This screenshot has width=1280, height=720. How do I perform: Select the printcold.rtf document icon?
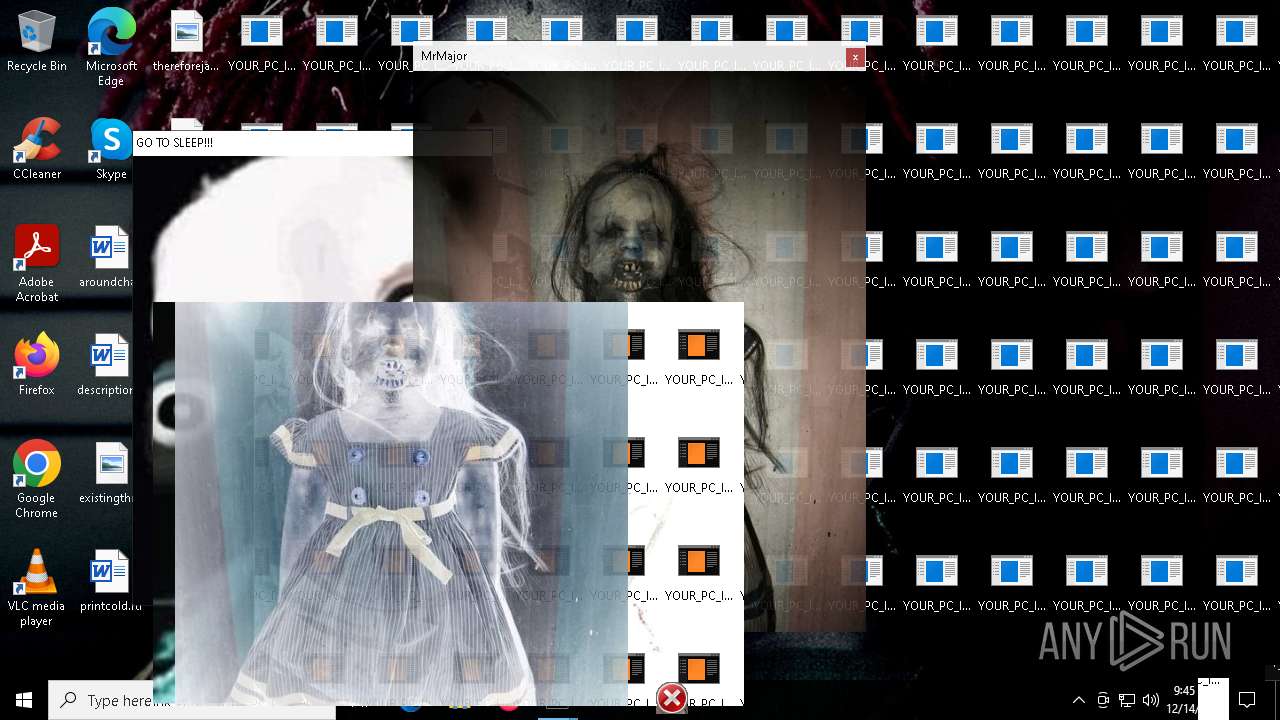tap(110, 581)
